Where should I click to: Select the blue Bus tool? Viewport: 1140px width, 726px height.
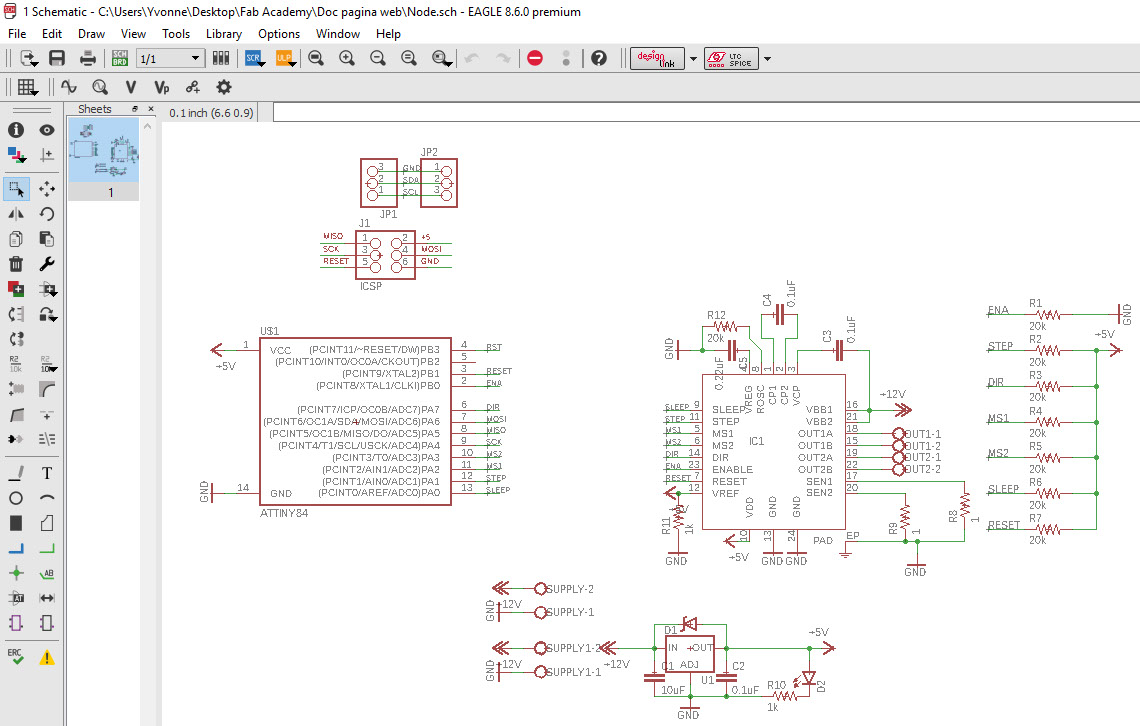point(16,549)
